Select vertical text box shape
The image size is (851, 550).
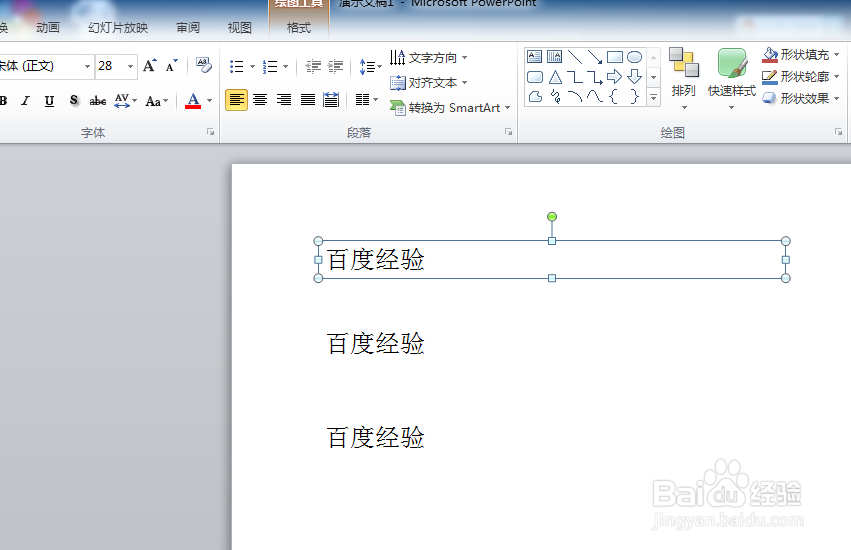click(554, 56)
